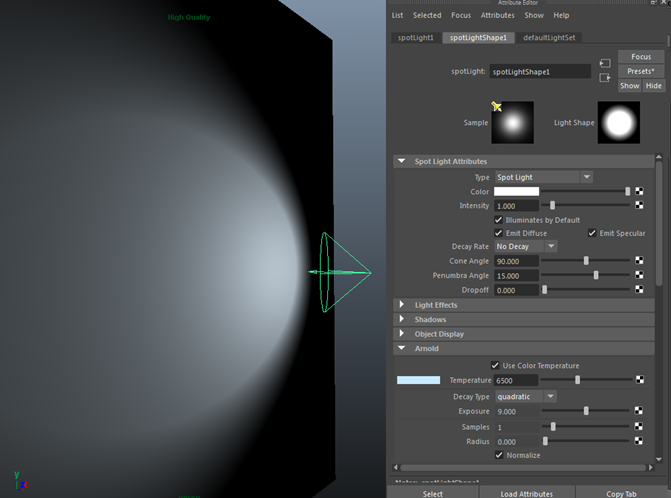Screen dimensions: 671x498
Task: Click the map button next to Samples
Action: tap(638, 426)
